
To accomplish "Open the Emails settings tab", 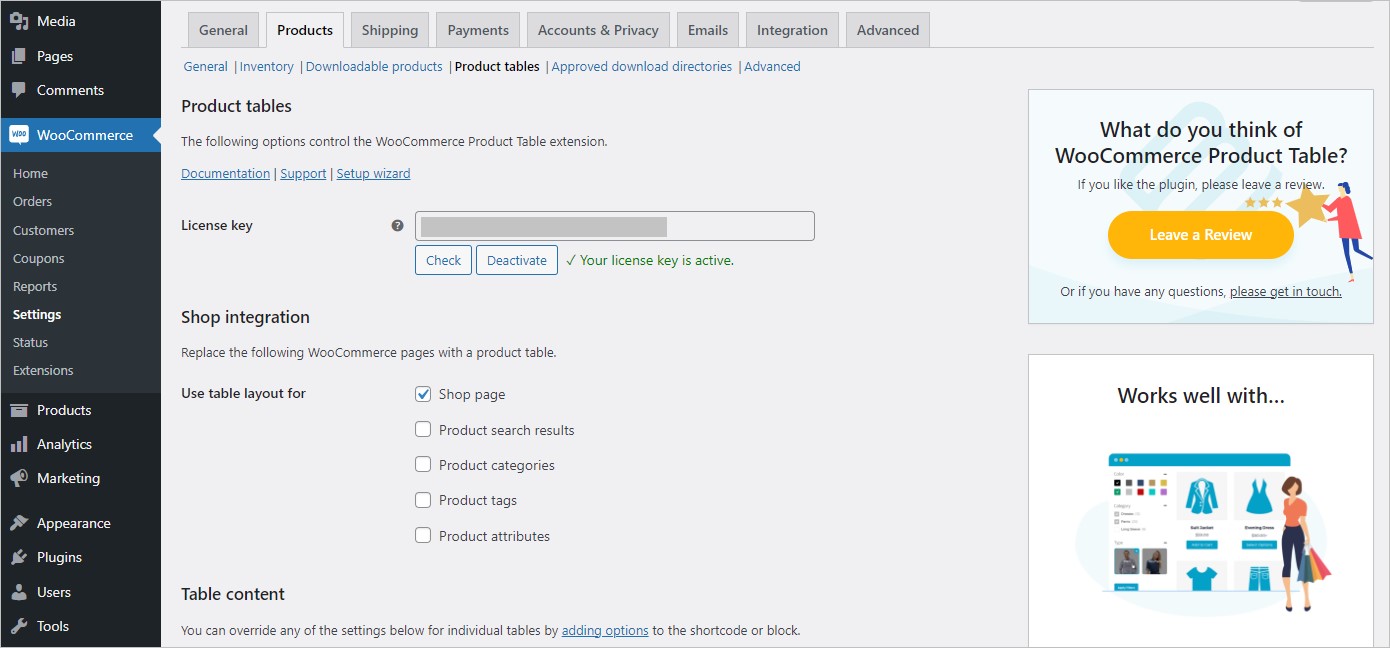I will [707, 29].
